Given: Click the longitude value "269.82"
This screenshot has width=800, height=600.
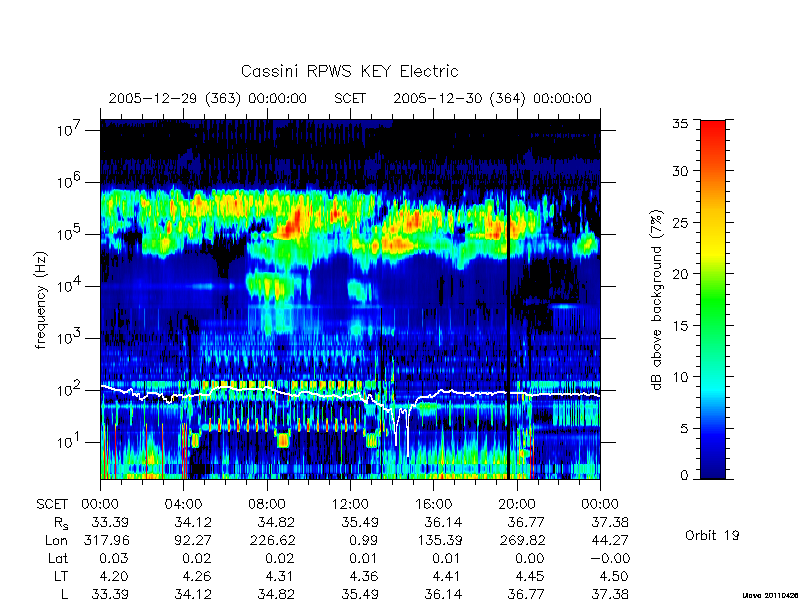Looking at the screenshot, I should pyautogui.click(x=521, y=540).
